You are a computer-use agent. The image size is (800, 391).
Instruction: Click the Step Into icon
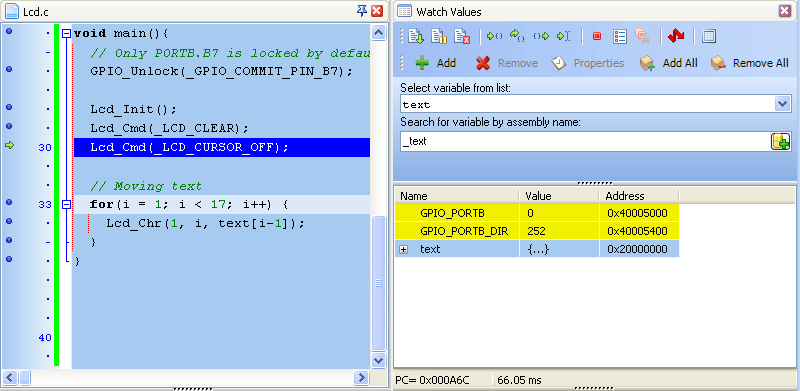494,36
